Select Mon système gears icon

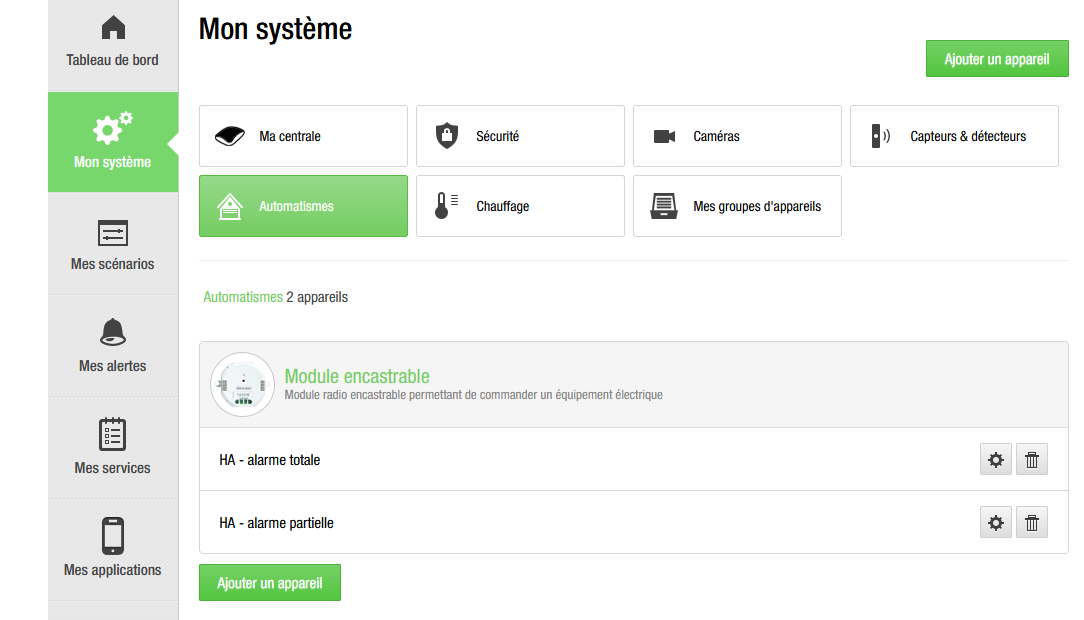pyautogui.click(x=113, y=128)
